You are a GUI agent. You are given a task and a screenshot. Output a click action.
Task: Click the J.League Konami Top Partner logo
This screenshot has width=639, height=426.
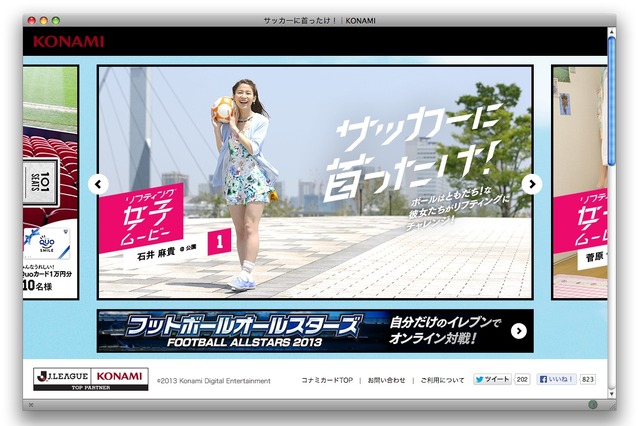tap(90, 379)
